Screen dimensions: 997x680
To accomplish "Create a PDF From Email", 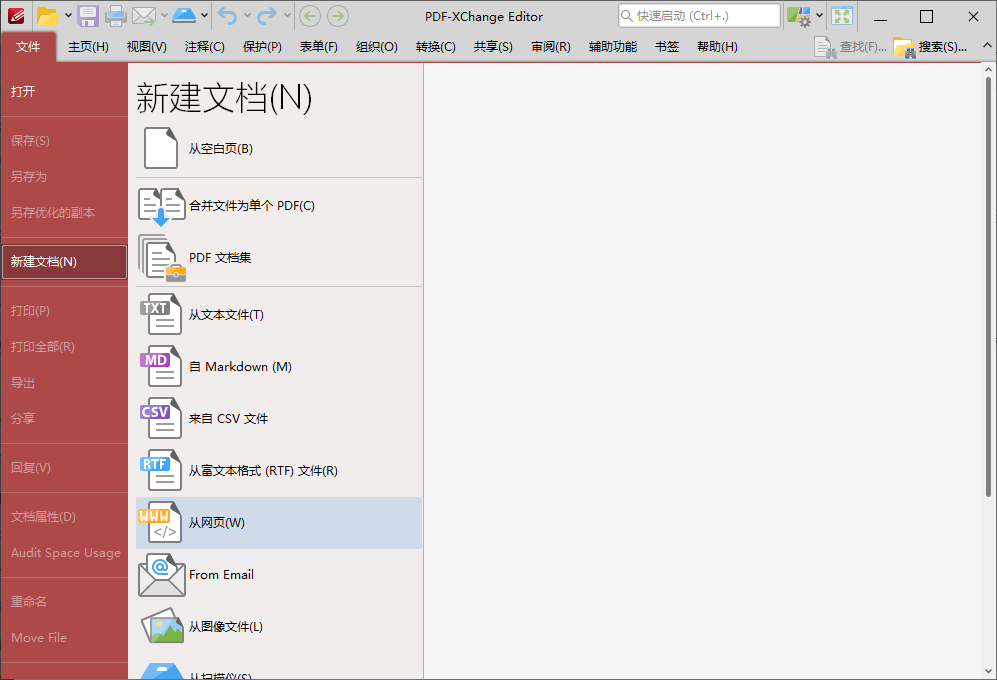I will [222, 574].
